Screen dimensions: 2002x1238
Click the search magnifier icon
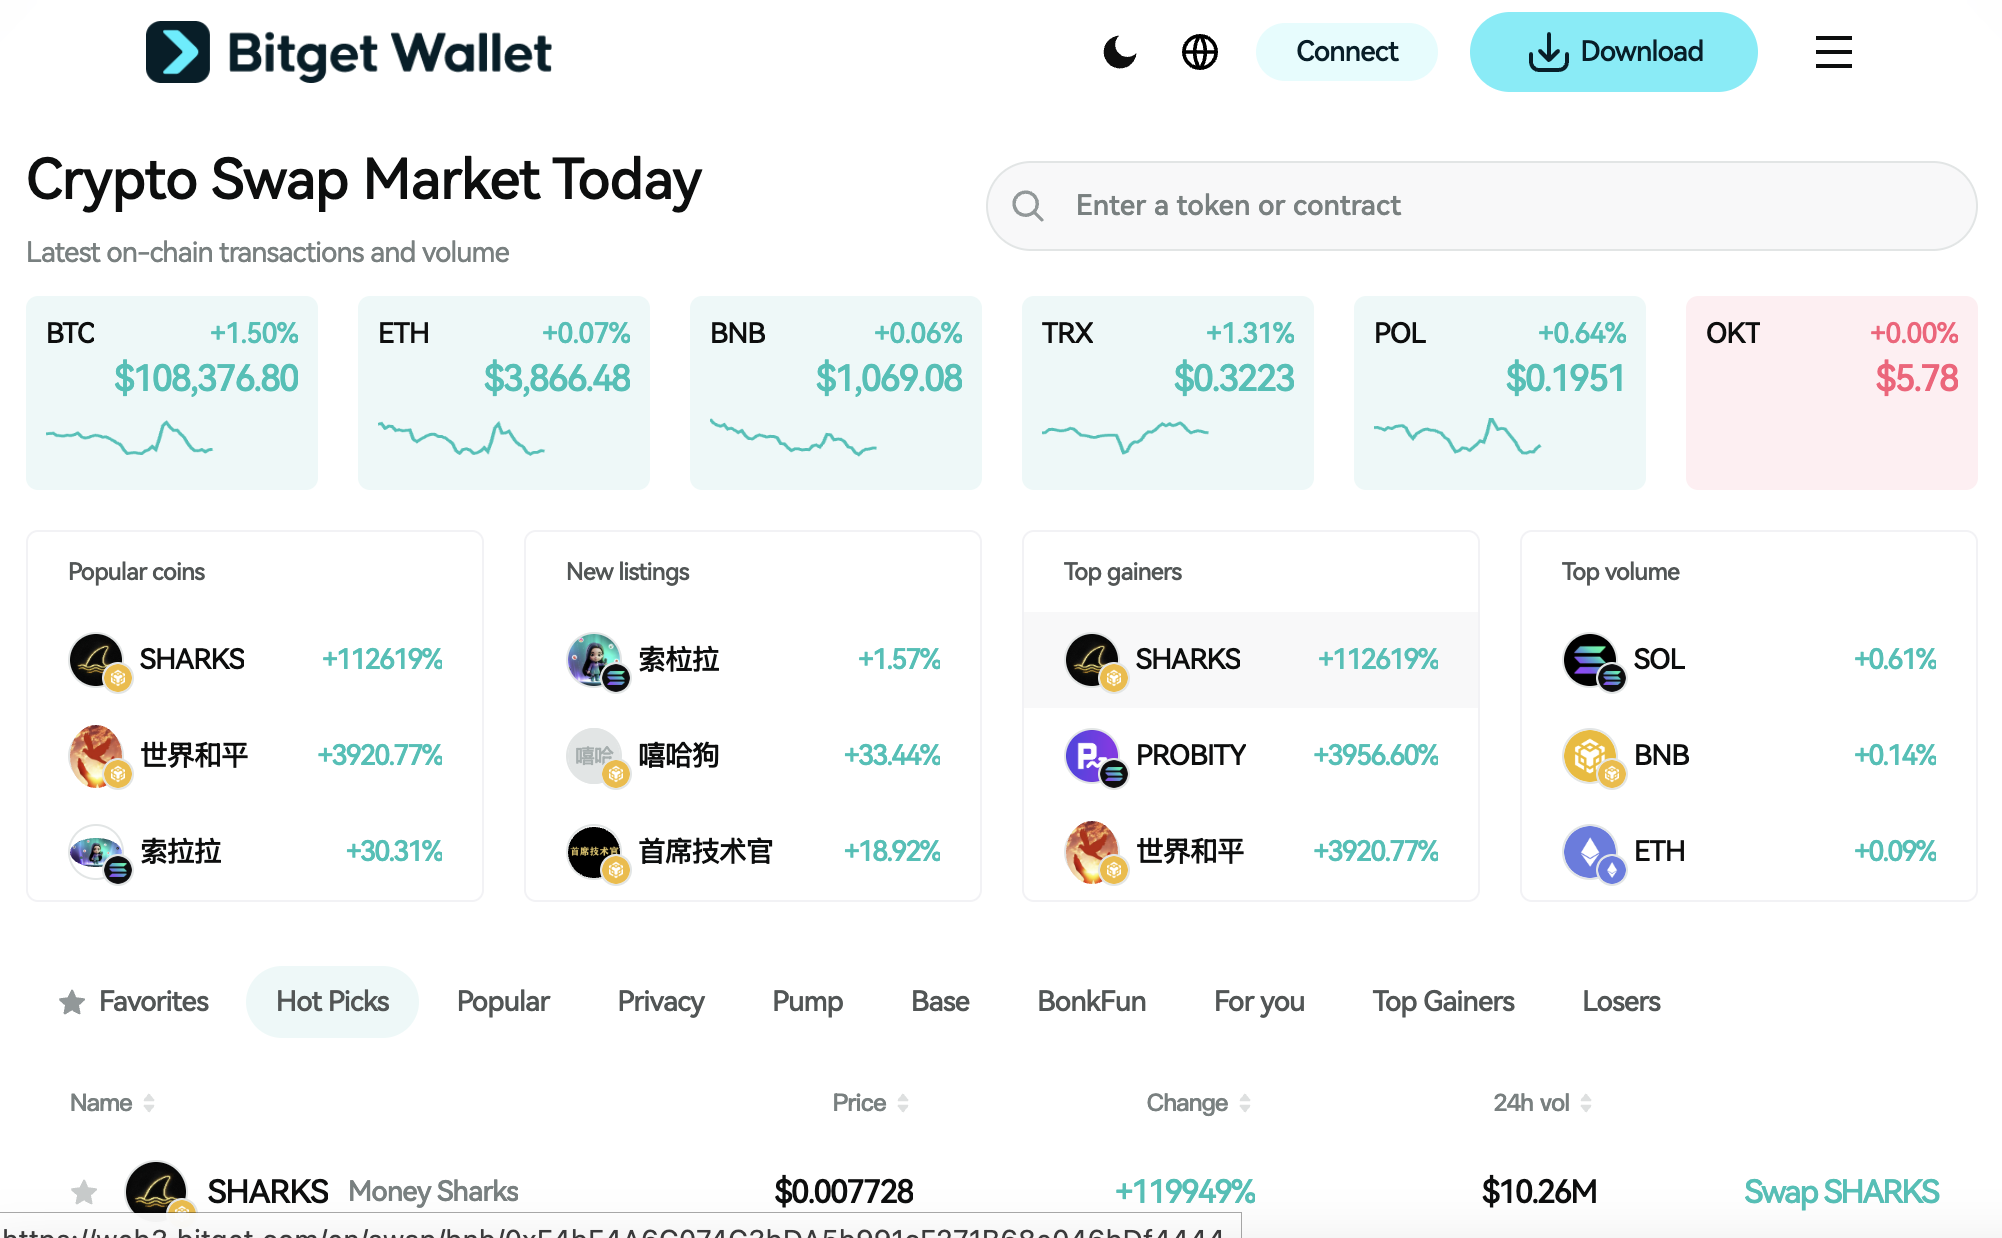click(1027, 206)
